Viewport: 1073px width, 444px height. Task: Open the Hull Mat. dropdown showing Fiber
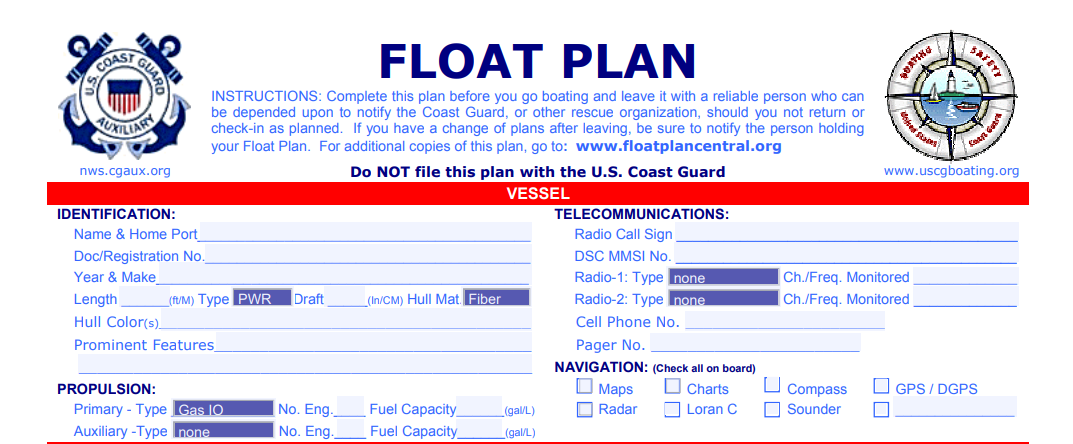click(x=497, y=298)
